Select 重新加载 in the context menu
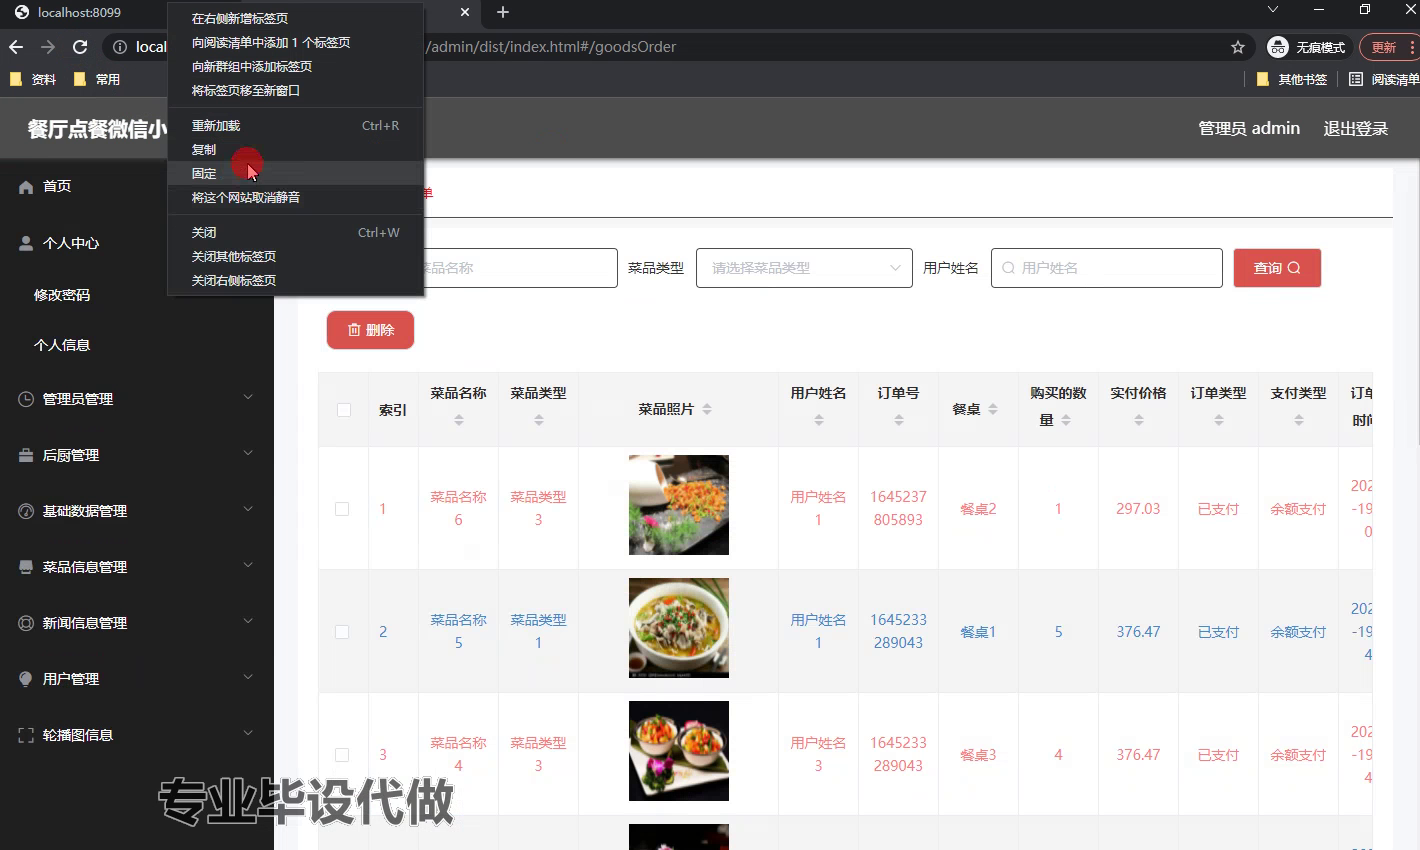The height and width of the screenshot is (850, 1420). (296, 126)
